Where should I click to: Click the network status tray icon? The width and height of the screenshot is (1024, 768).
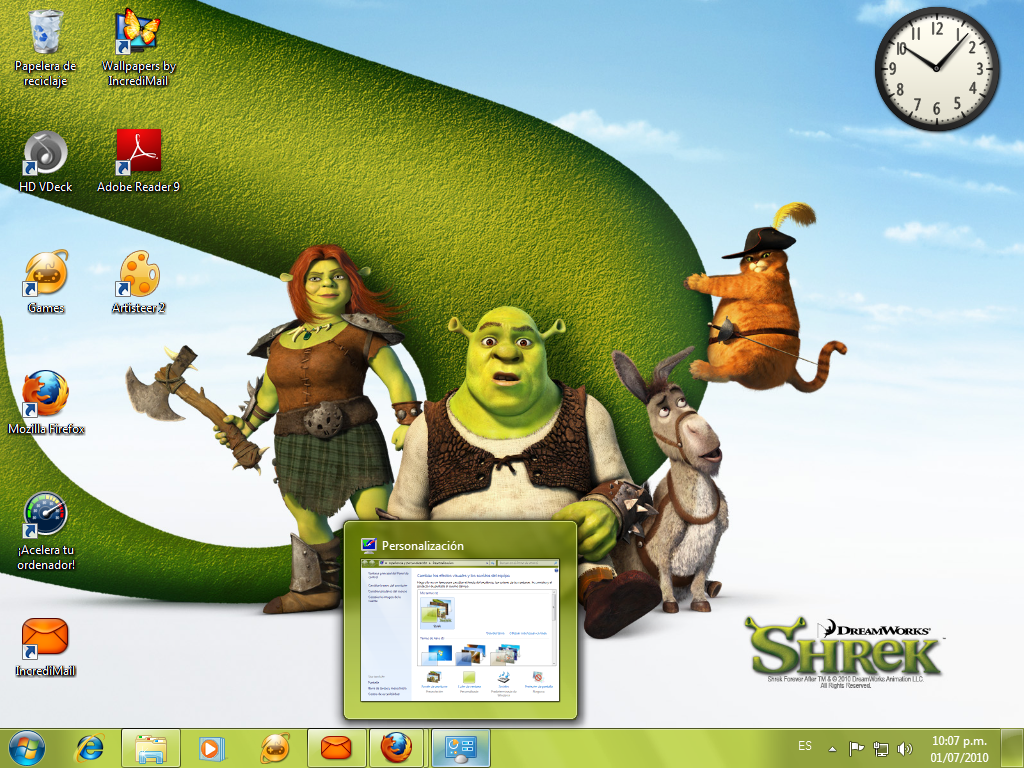coord(880,748)
